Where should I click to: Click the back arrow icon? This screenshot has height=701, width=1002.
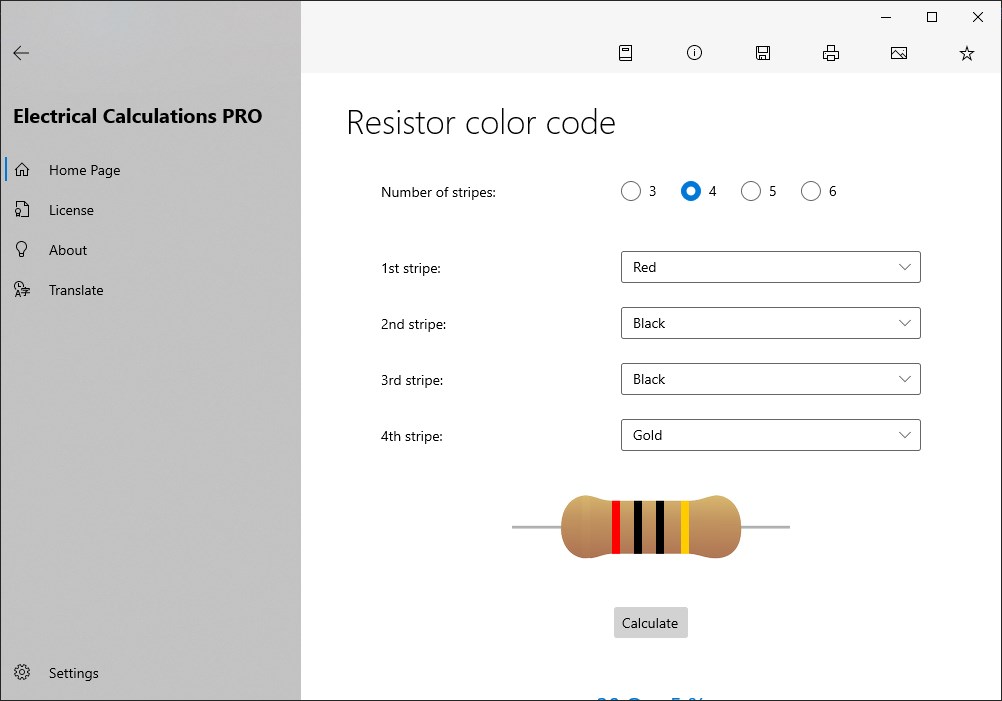[x=21, y=53]
